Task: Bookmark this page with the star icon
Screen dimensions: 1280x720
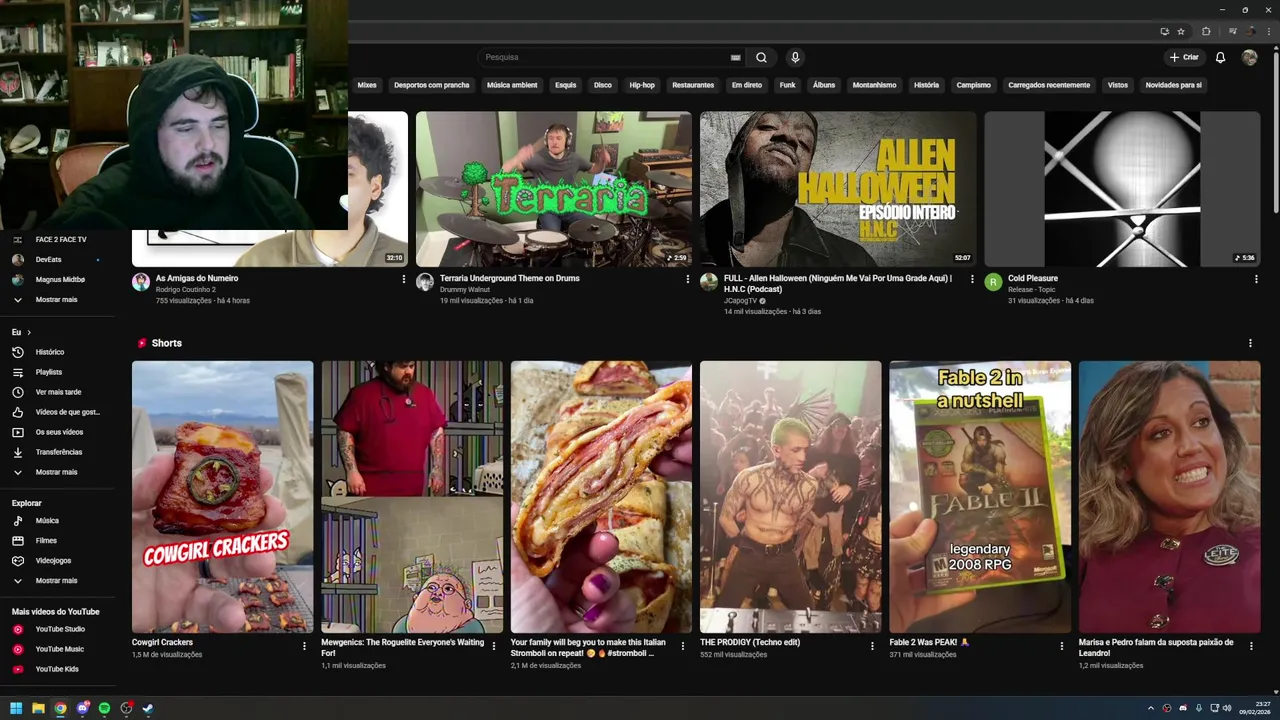Action: 1181,31
